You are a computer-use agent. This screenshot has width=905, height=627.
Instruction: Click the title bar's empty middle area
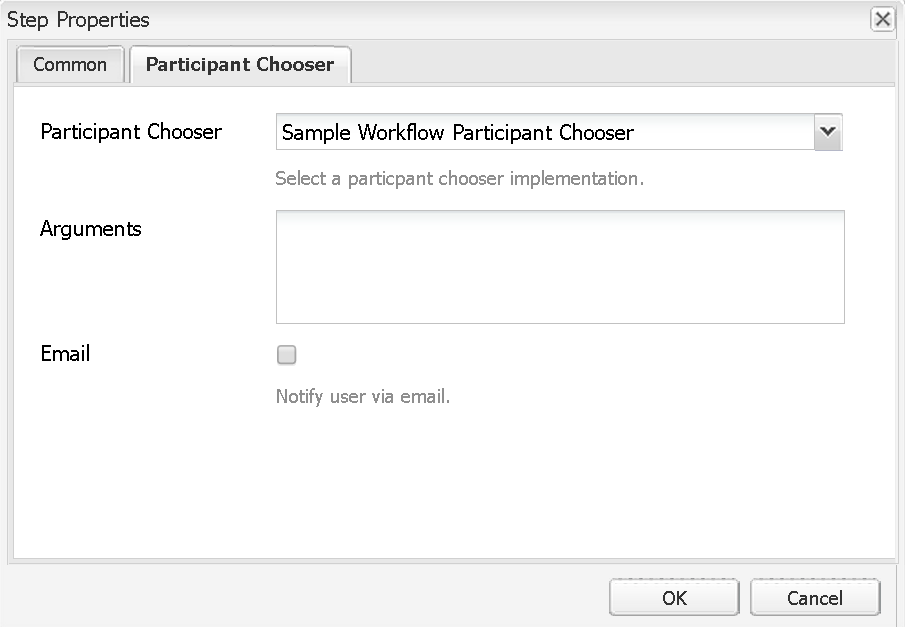click(x=500, y=20)
